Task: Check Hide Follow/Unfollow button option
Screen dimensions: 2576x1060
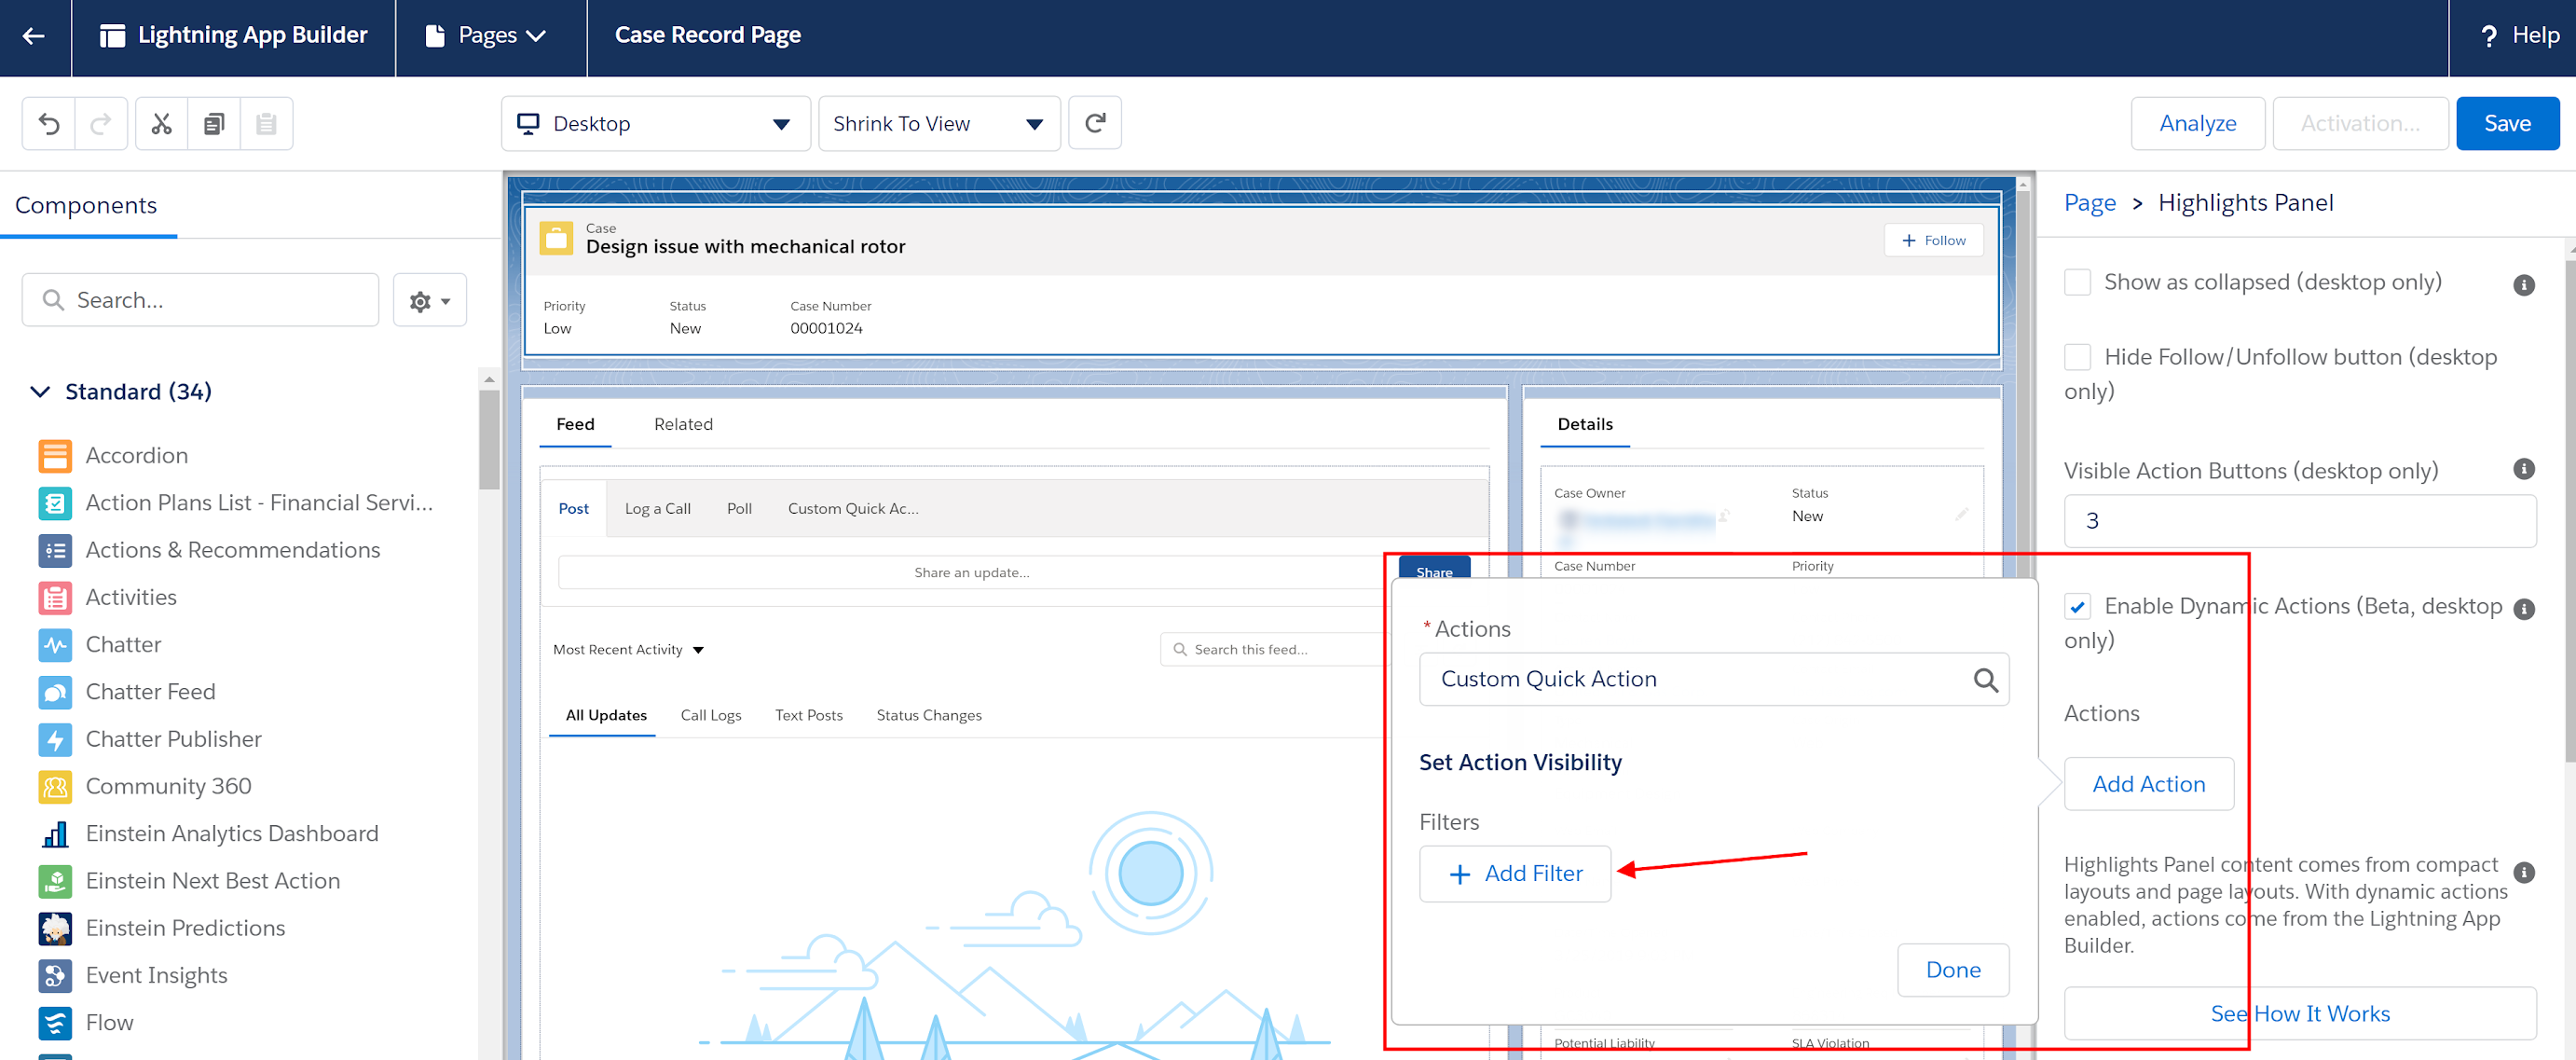Action: pos(2077,357)
